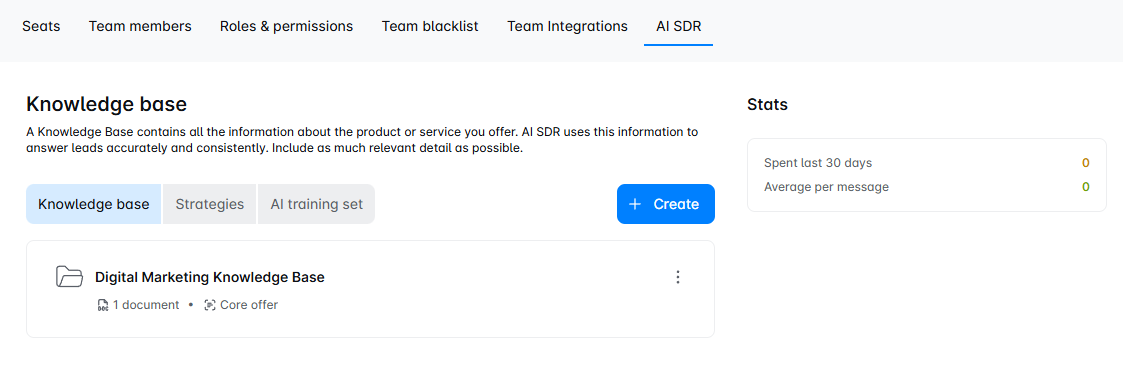Go to Team blacklist tab
Screen dimensions: 1123x367
pyautogui.click(x=430, y=27)
